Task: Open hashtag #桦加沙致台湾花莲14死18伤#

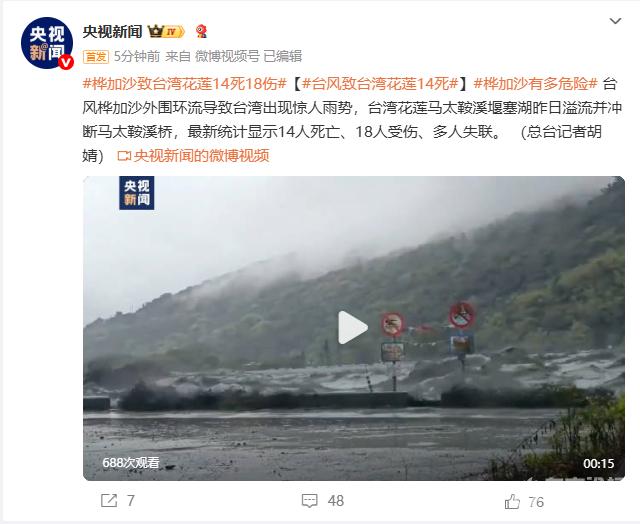Action: coord(184,84)
